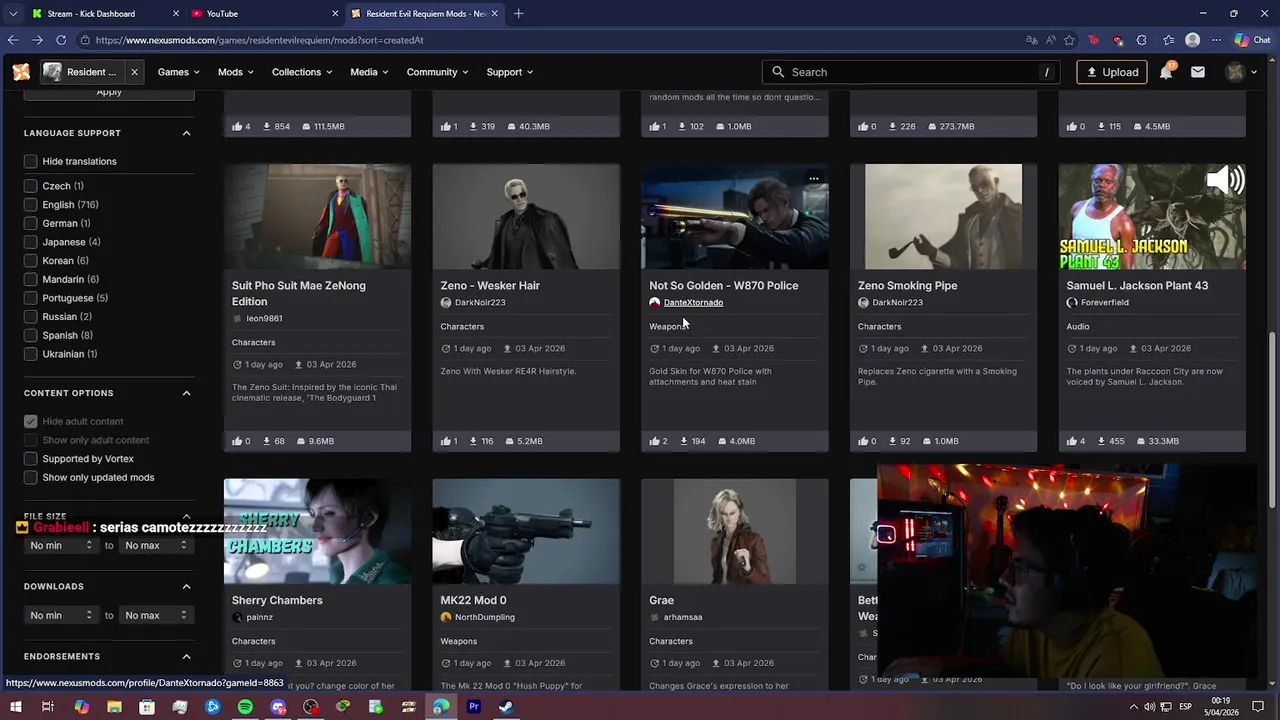Collapse the Language Support section
The width and height of the screenshot is (1280, 720).
[186, 133]
